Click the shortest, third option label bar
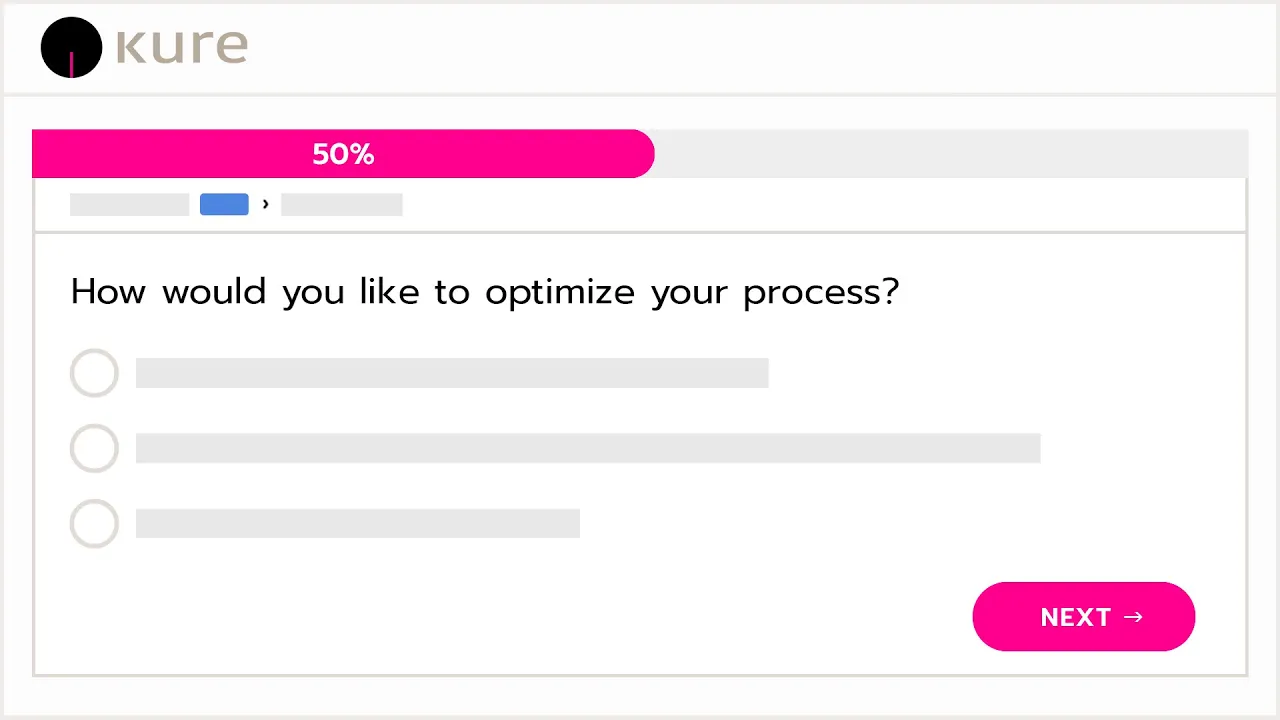This screenshot has height=720, width=1280. click(357, 523)
